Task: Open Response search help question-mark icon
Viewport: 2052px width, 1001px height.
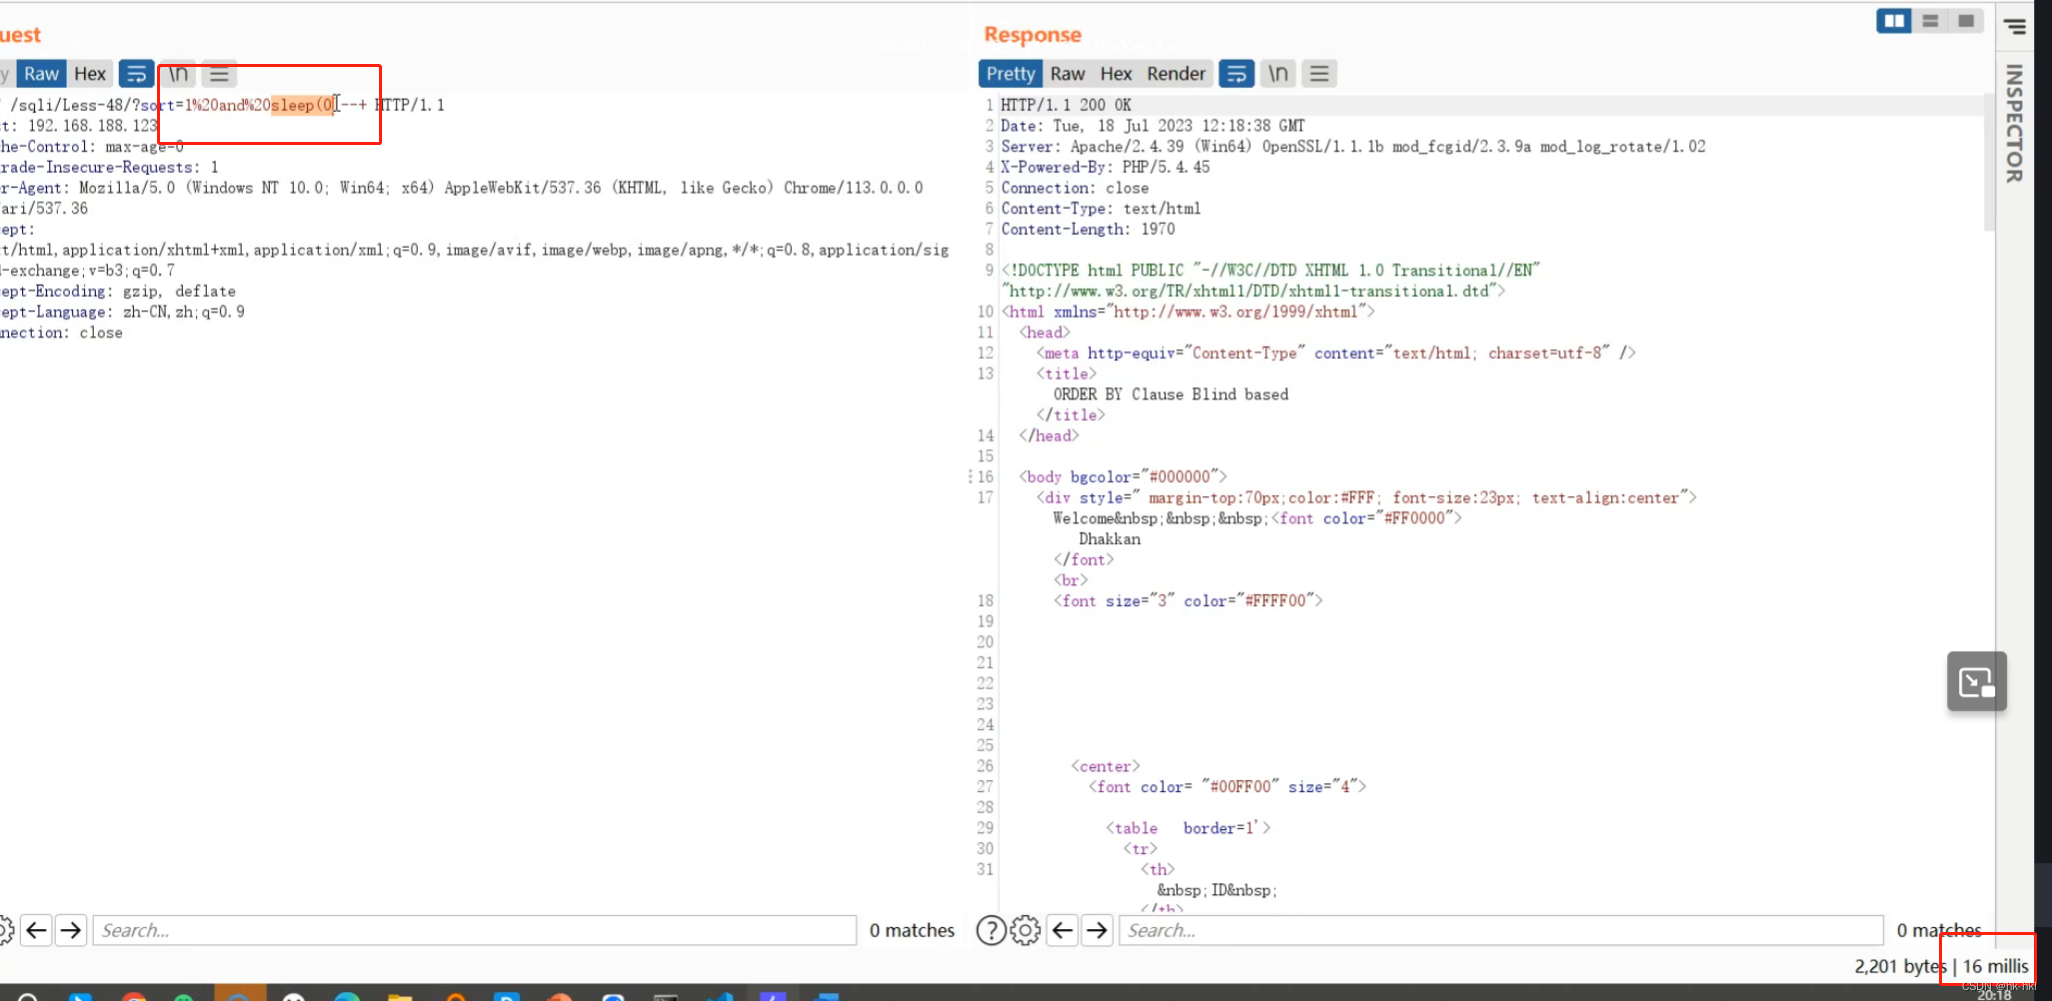Action: tap(990, 931)
